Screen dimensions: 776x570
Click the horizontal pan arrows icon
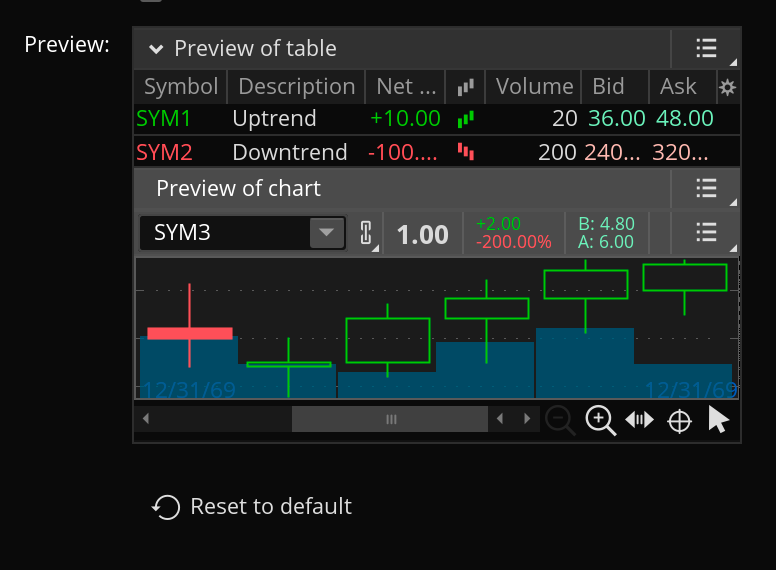(x=639, y=420)
